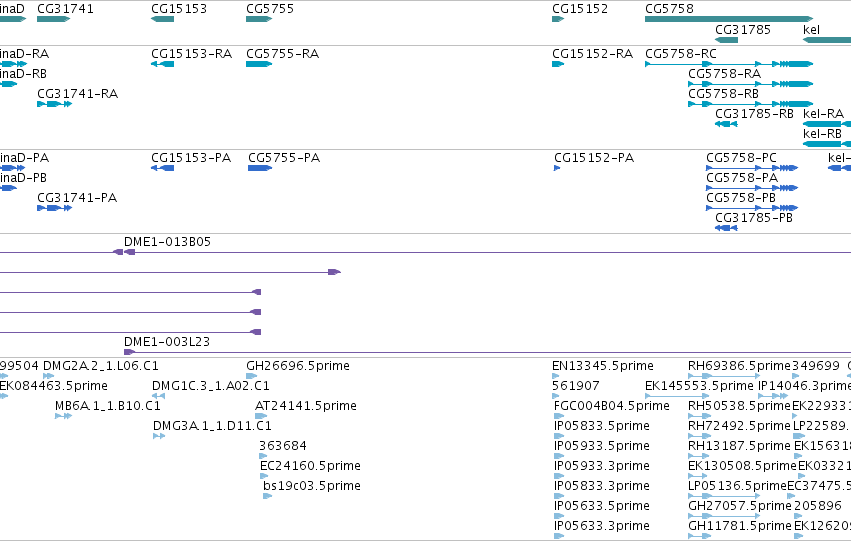This screenshot has width=851, height=541.
Task: Click the bs19c03.5prime EST arrow
Action: pyautogui.click(x=268, y=496)
